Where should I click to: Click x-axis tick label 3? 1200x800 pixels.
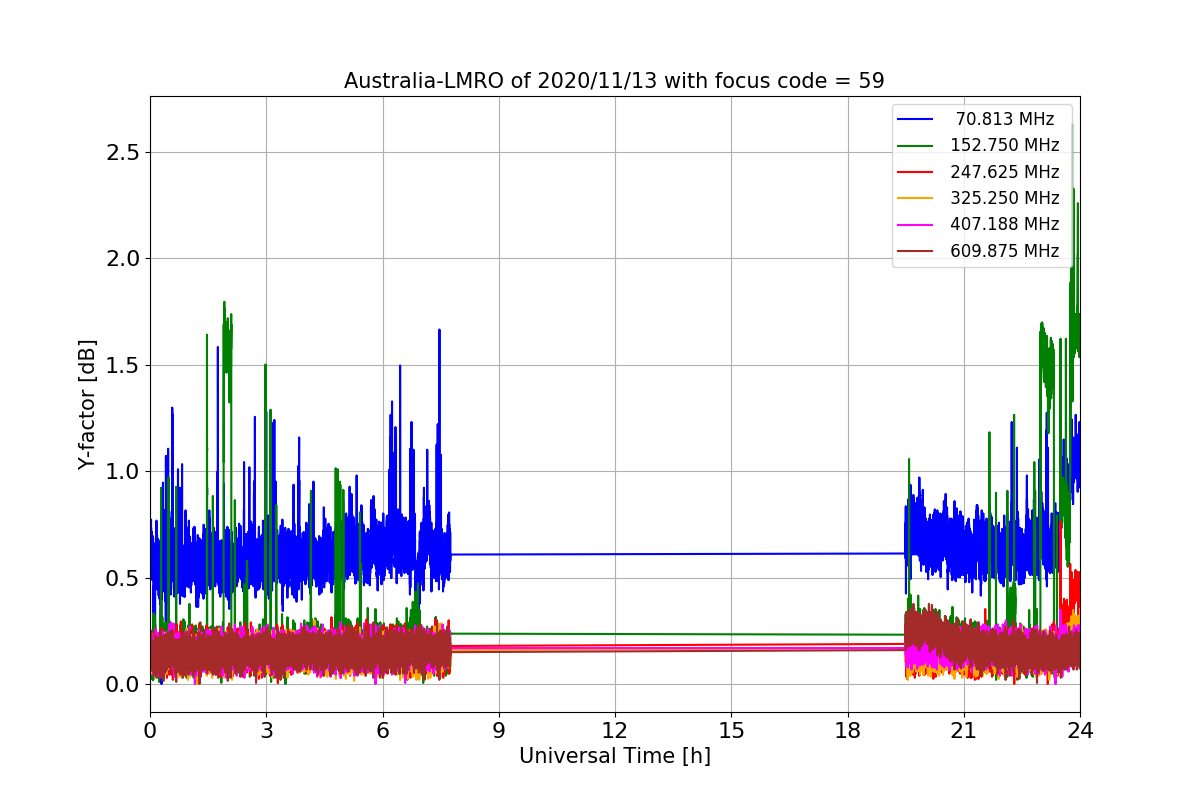point(266,730)
